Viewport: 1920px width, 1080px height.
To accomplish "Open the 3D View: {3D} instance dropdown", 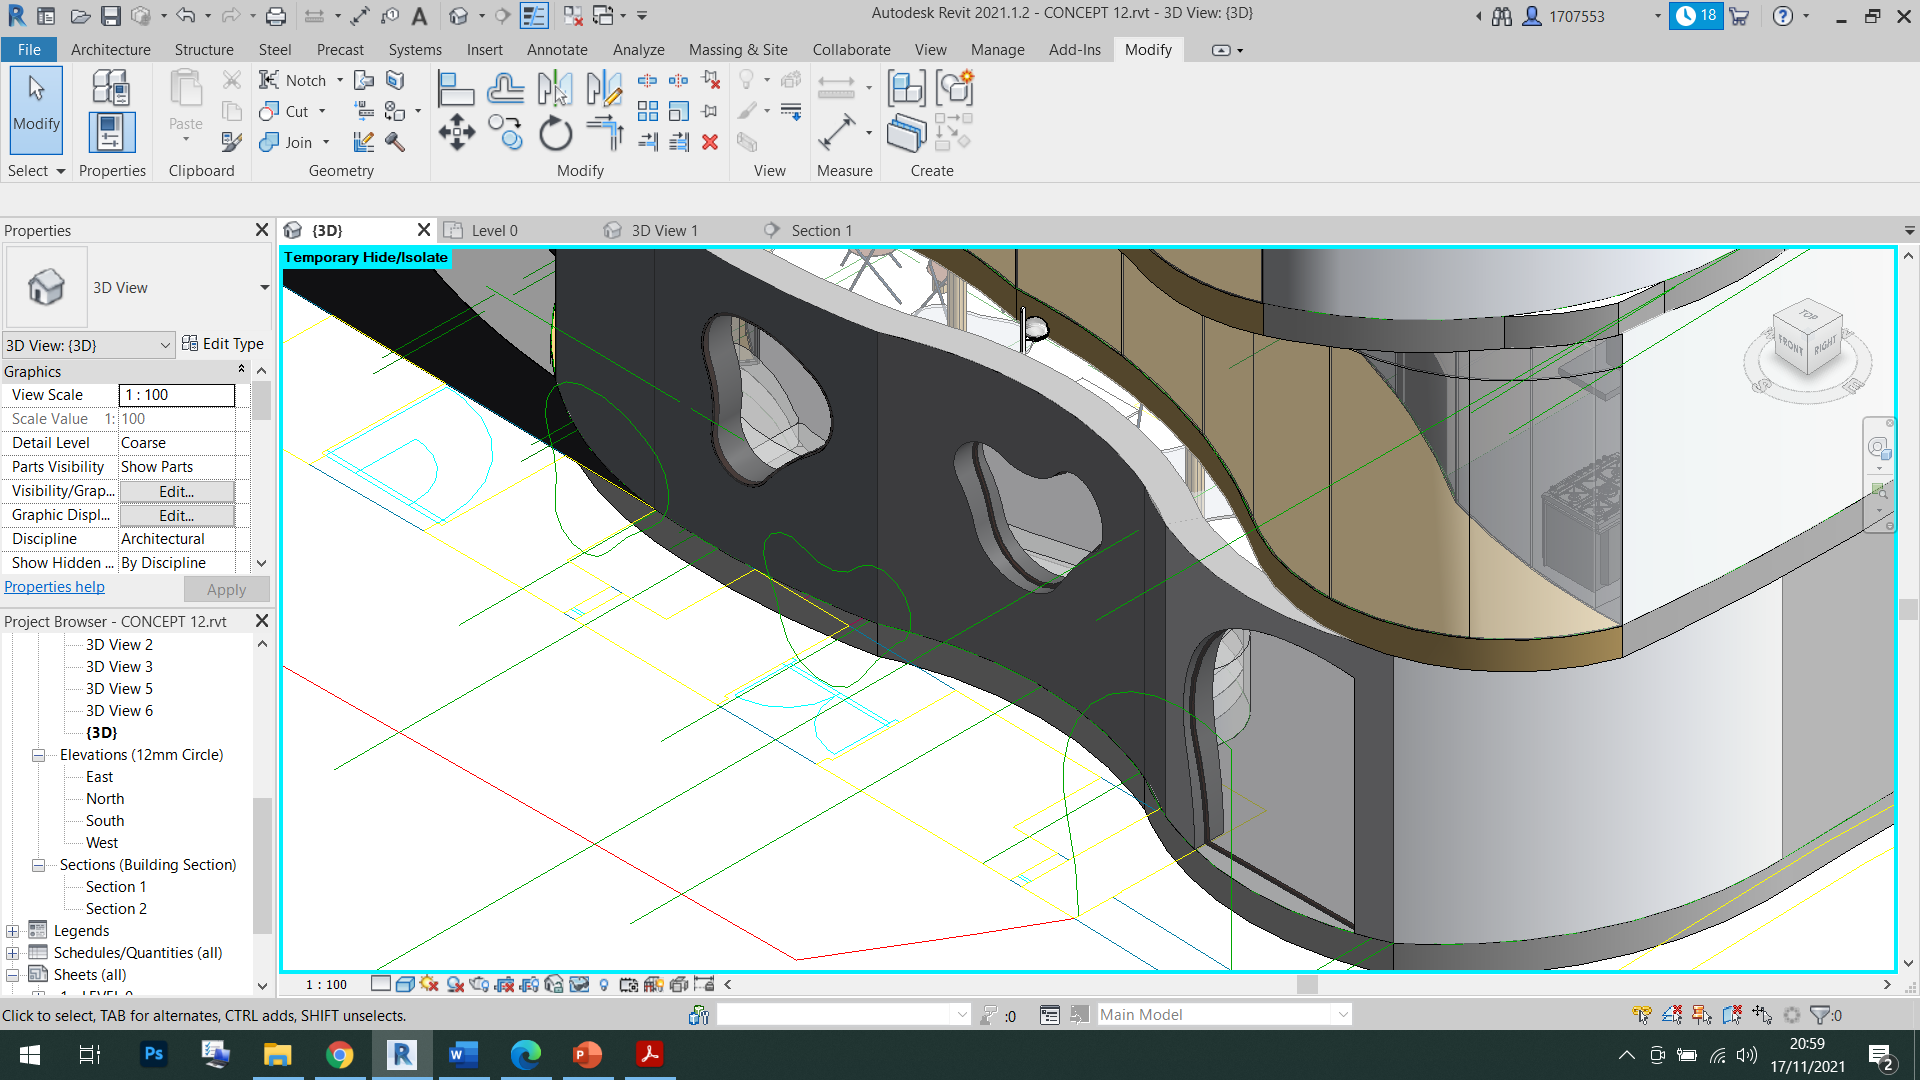I will (88, 345).
